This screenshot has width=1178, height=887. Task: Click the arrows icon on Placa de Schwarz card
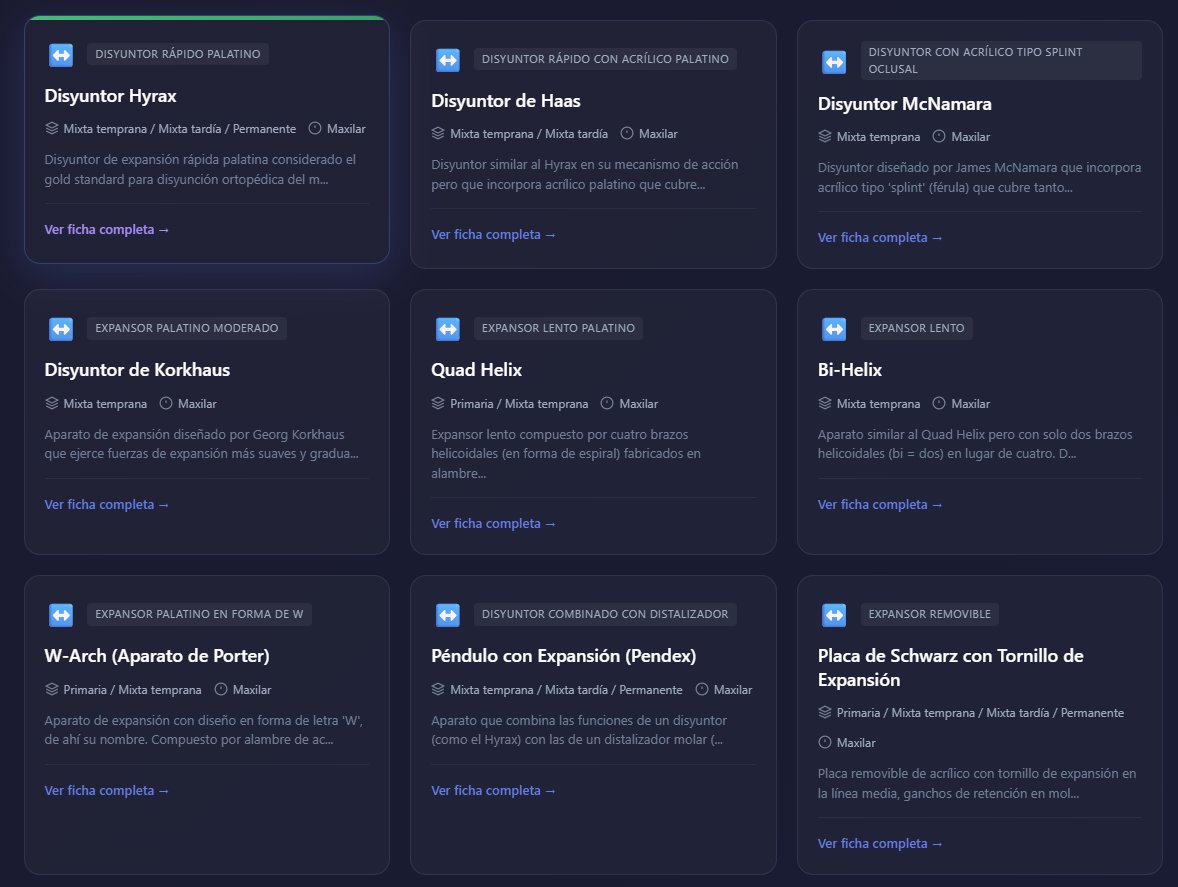[834, 614]
